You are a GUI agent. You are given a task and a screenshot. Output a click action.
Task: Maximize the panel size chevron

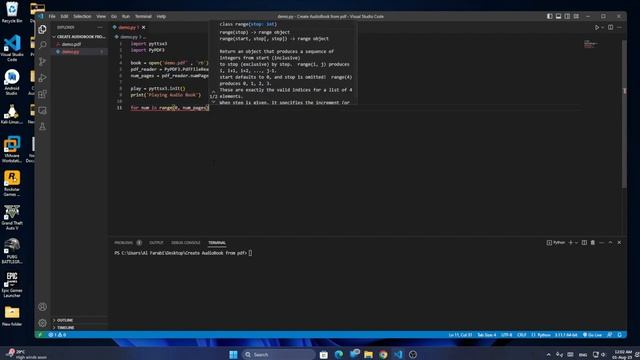coord(611,242)
